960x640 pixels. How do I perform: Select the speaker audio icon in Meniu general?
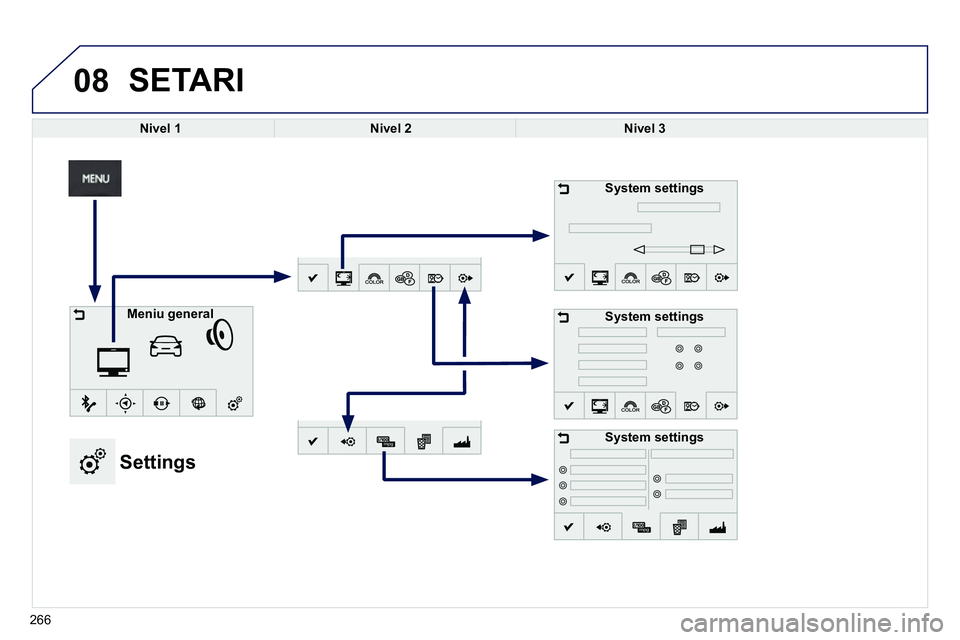[x=220, y=334]
